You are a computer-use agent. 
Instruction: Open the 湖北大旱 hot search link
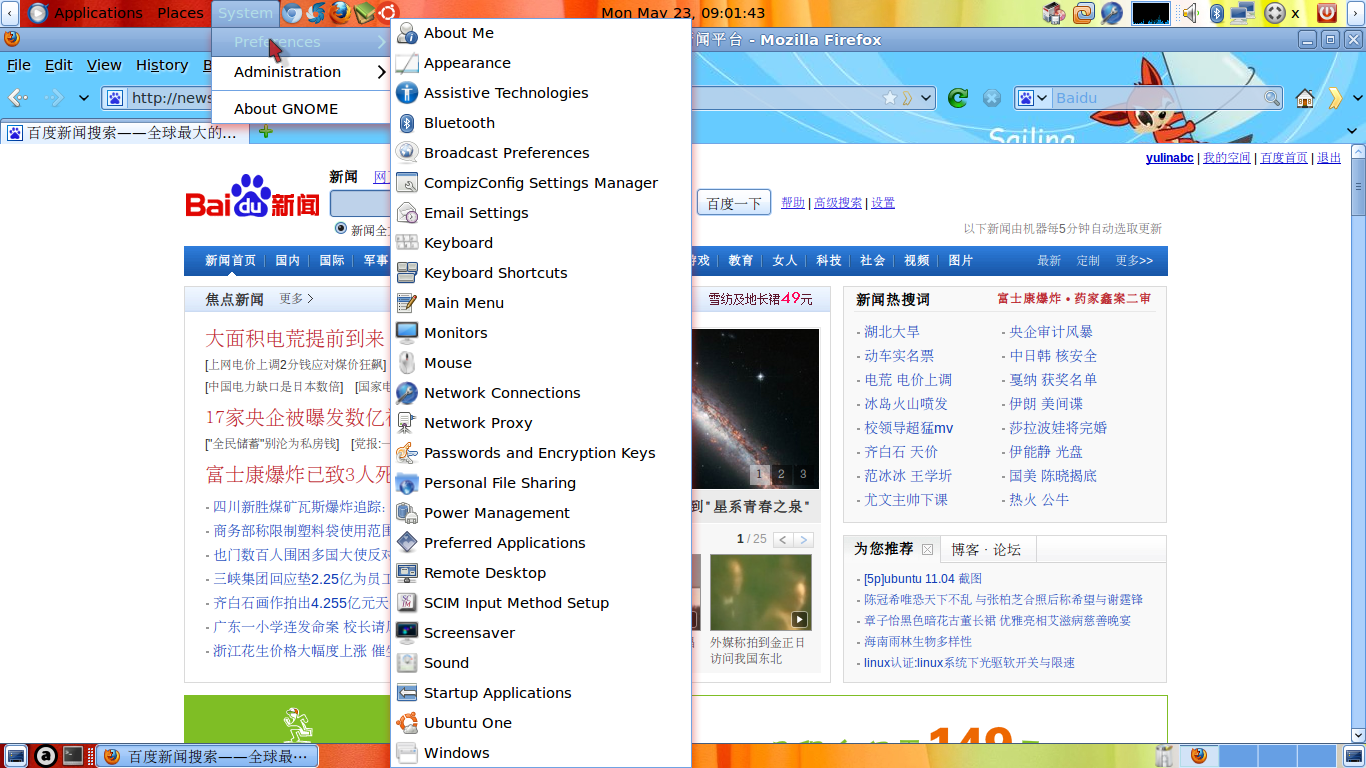[x=892, y=332]
